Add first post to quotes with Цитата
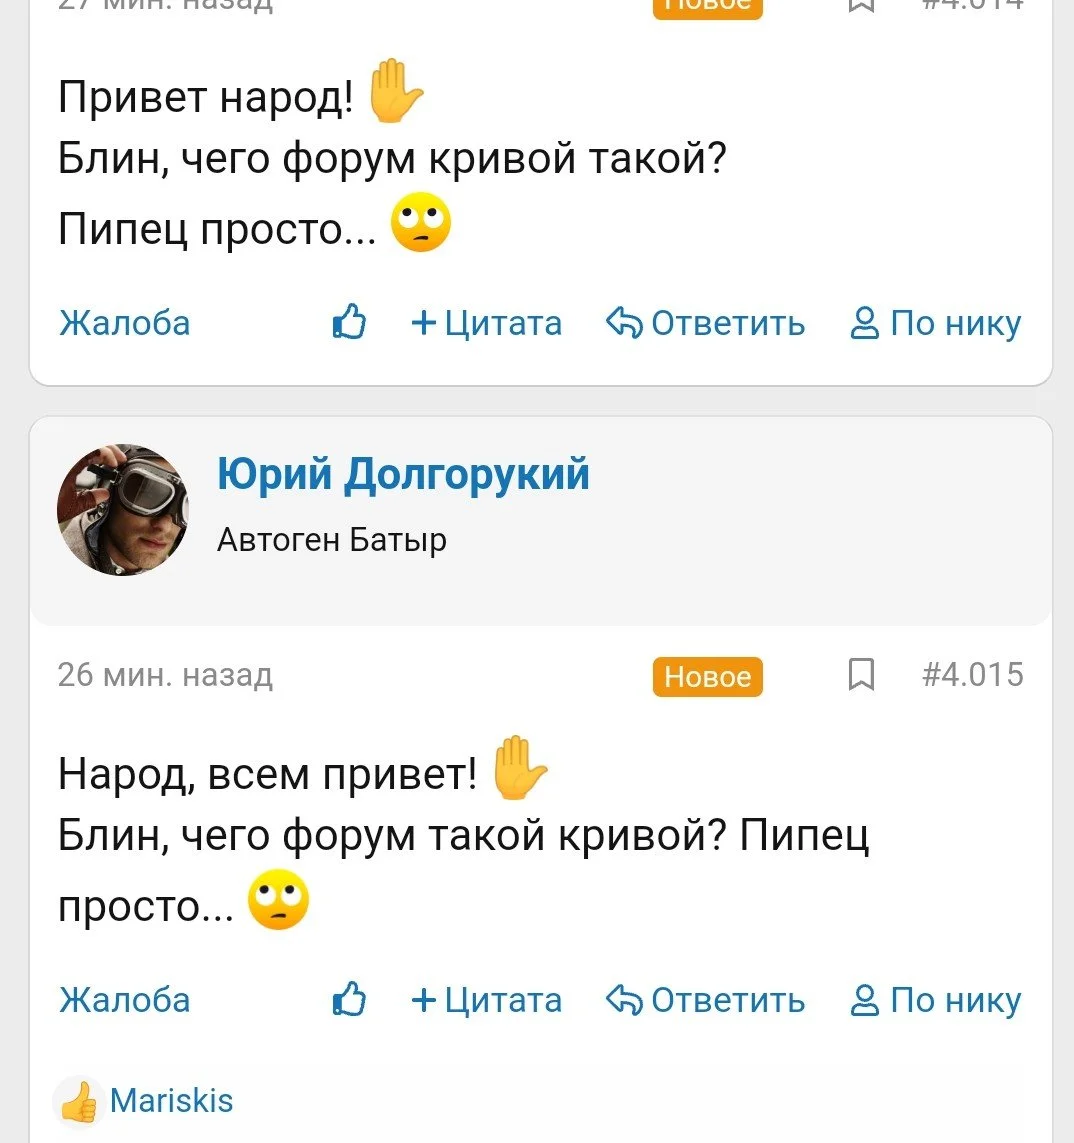Viewport: 1074px width, 1143px height. (487, 323)
